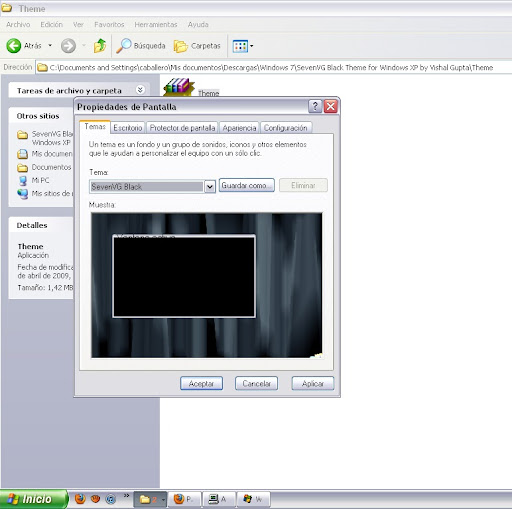Open Mi PC link in sidebar
This screenshot has height=509, width=512.
coord(33,180)
